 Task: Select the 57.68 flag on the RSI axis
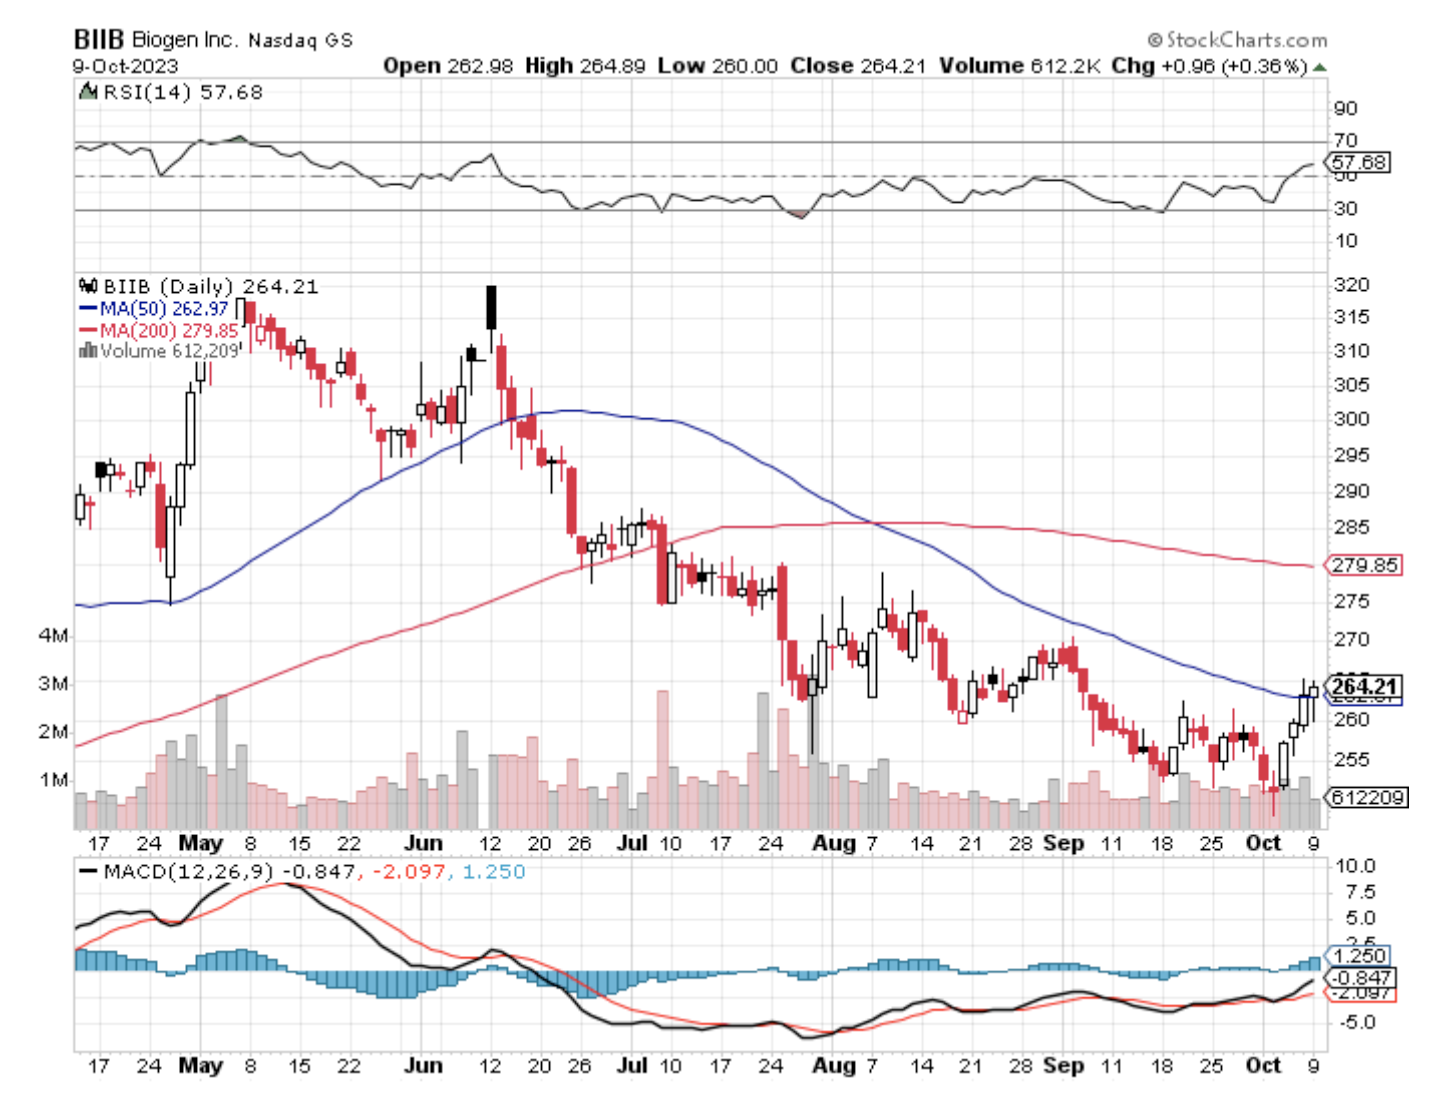[x=1359, y=162]
